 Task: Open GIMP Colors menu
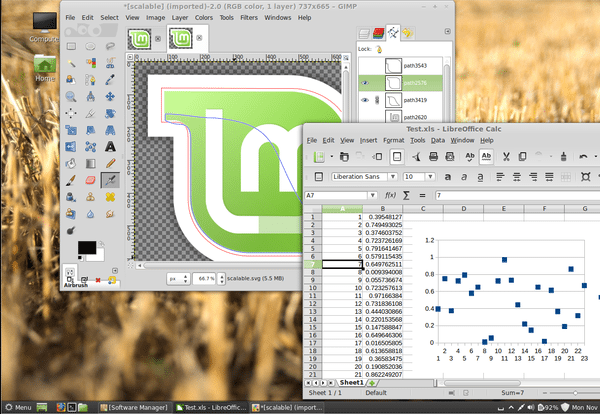coord(204,18)
